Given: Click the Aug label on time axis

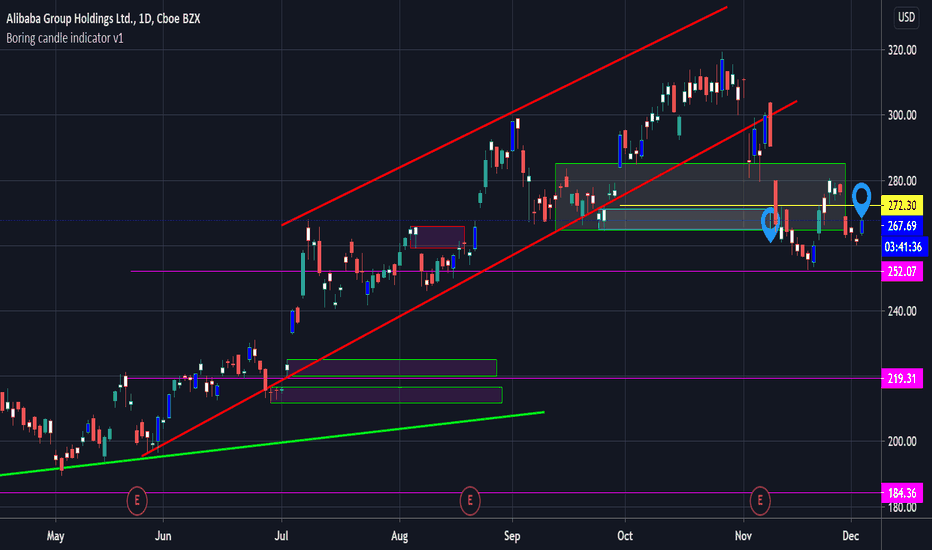Looking at the screenshot, I should tap(399, 536).
